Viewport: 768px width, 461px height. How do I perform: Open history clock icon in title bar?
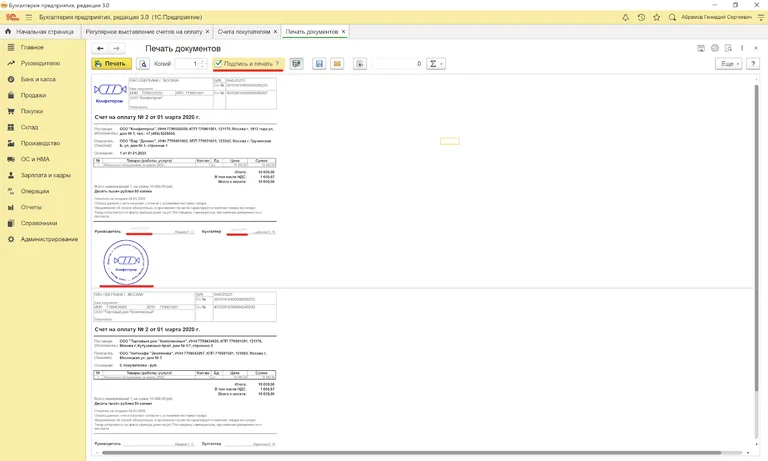click(641, 18)
